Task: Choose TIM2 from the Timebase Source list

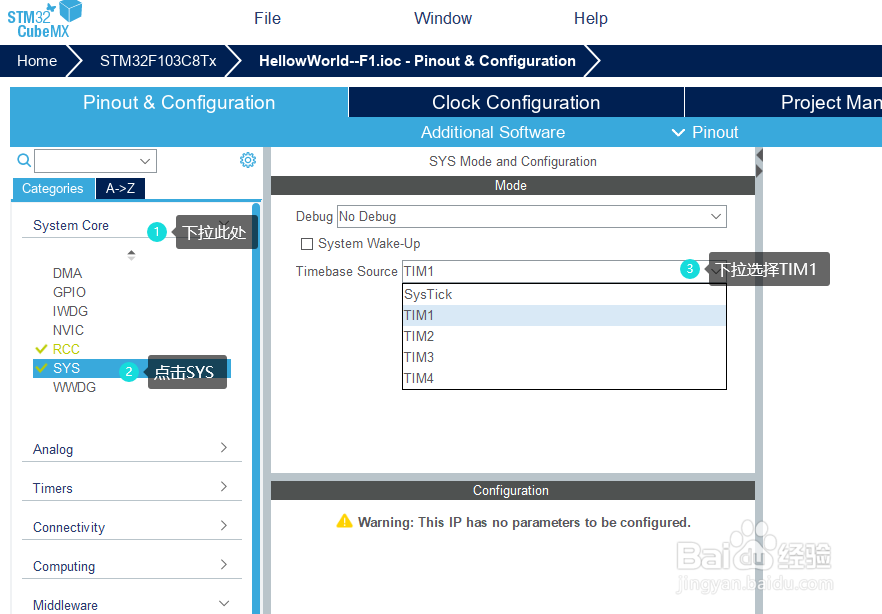Action: 564,336
